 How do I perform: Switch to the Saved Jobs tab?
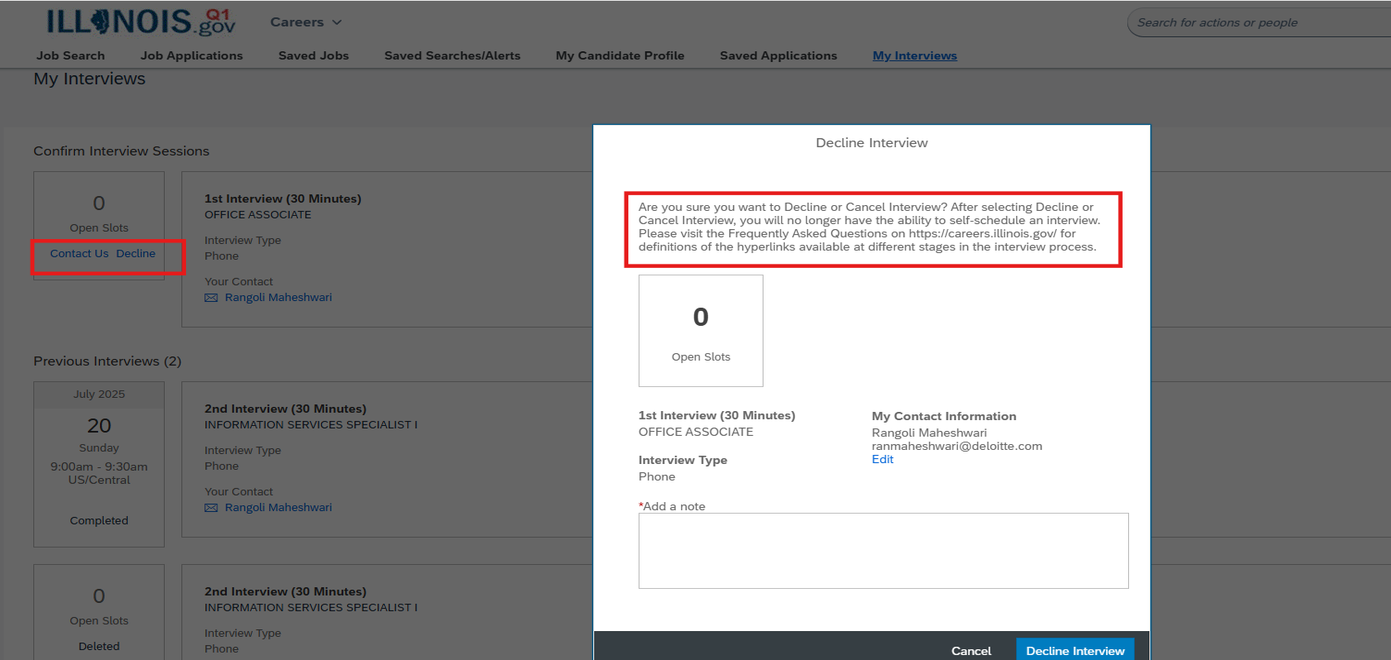(314, 56)
